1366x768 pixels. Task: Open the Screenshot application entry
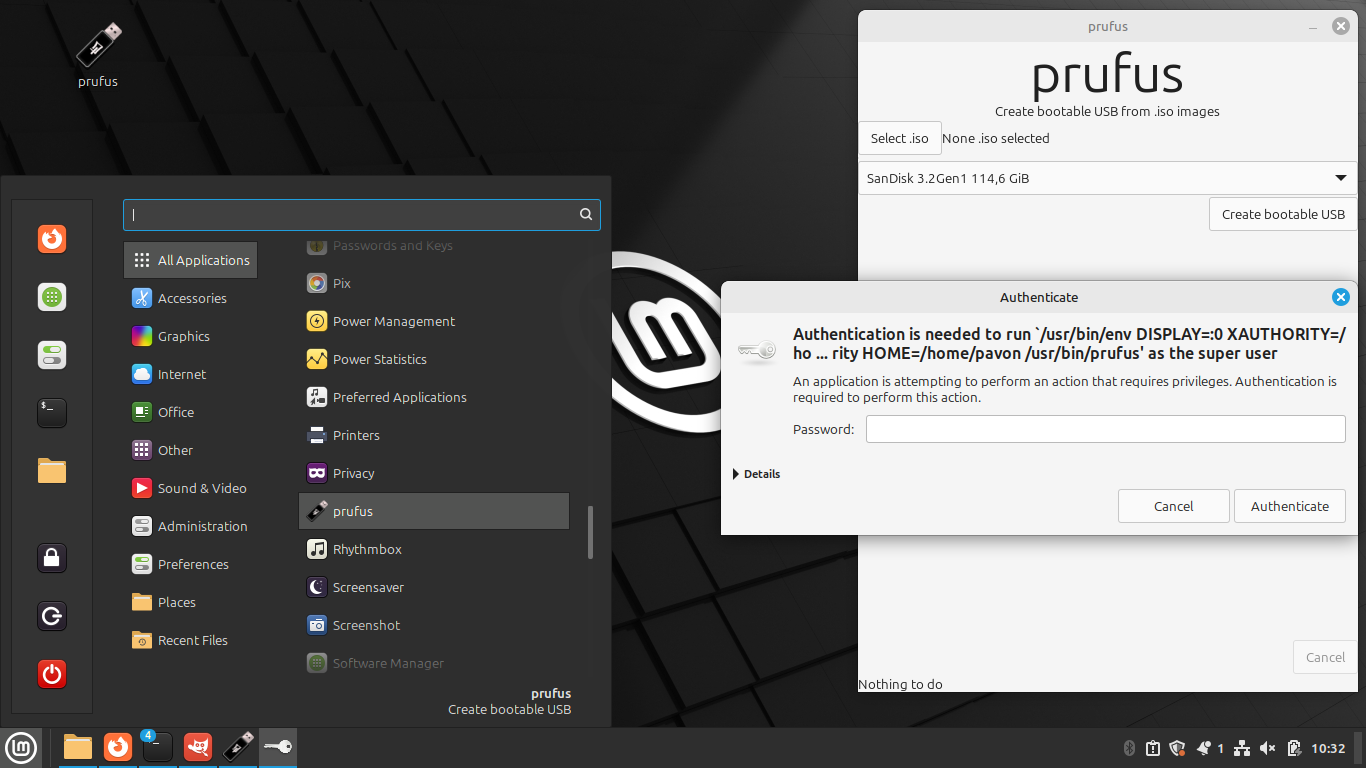434,625
